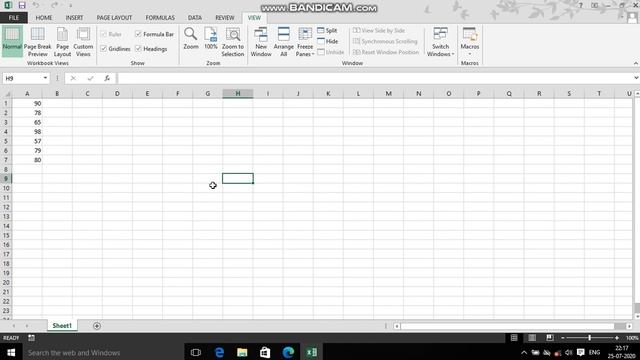The height and width of the screenshot is (360, 640).
Task: Click zoom out minus button
Action: [563, 338]
